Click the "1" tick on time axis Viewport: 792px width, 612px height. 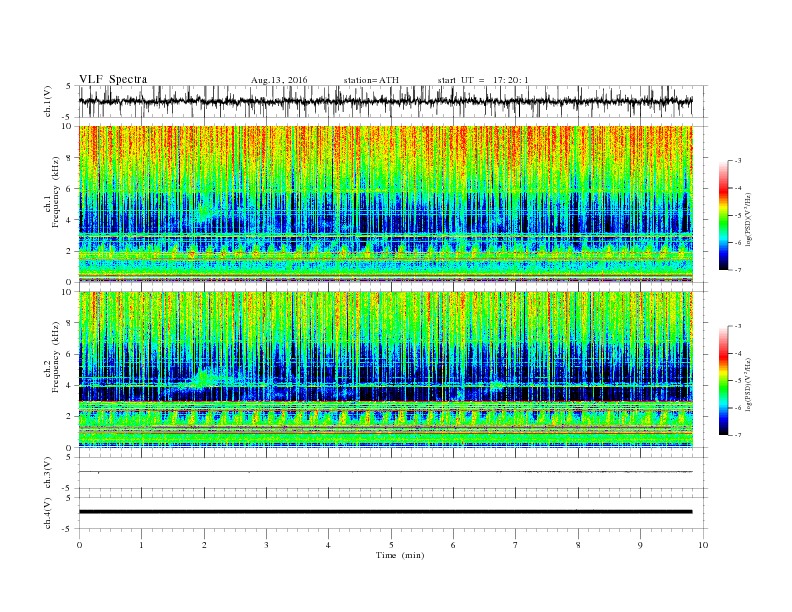[141, 545]
